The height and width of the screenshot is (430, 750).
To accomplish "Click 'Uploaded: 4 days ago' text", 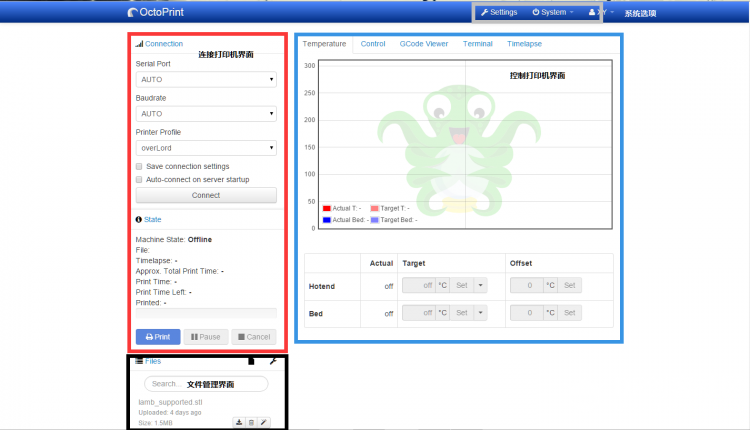I will point(170,412).
